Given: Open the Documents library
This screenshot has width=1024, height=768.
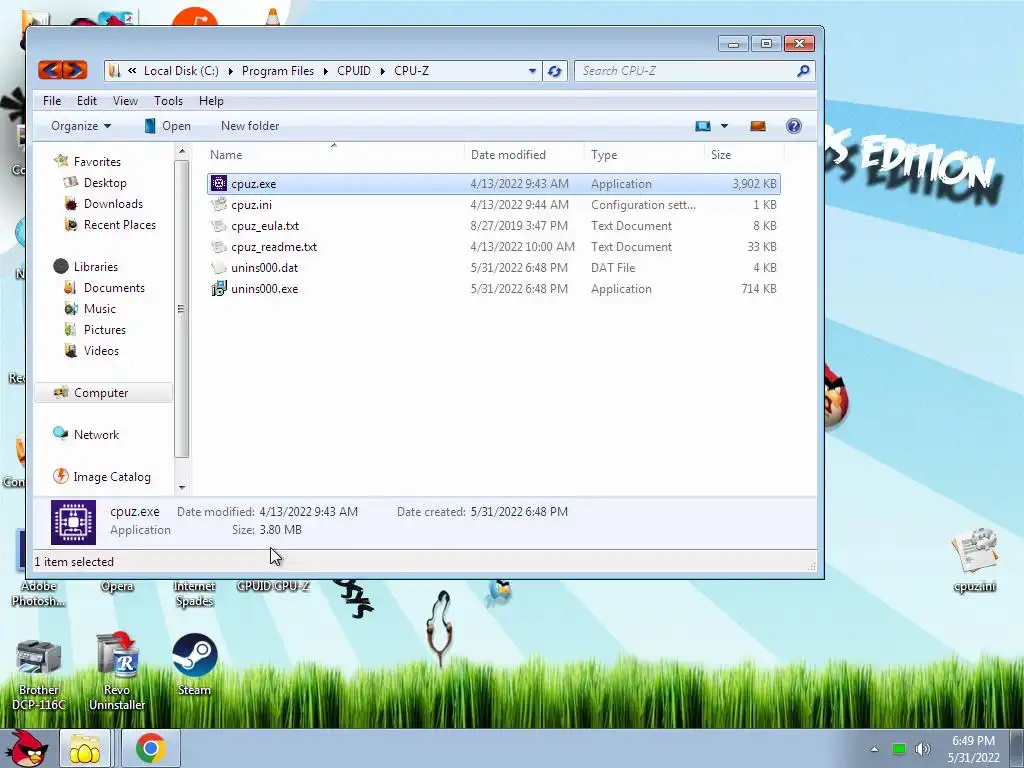Looking at the screenshot, I should pyautogui.click(x=114, y=288).
